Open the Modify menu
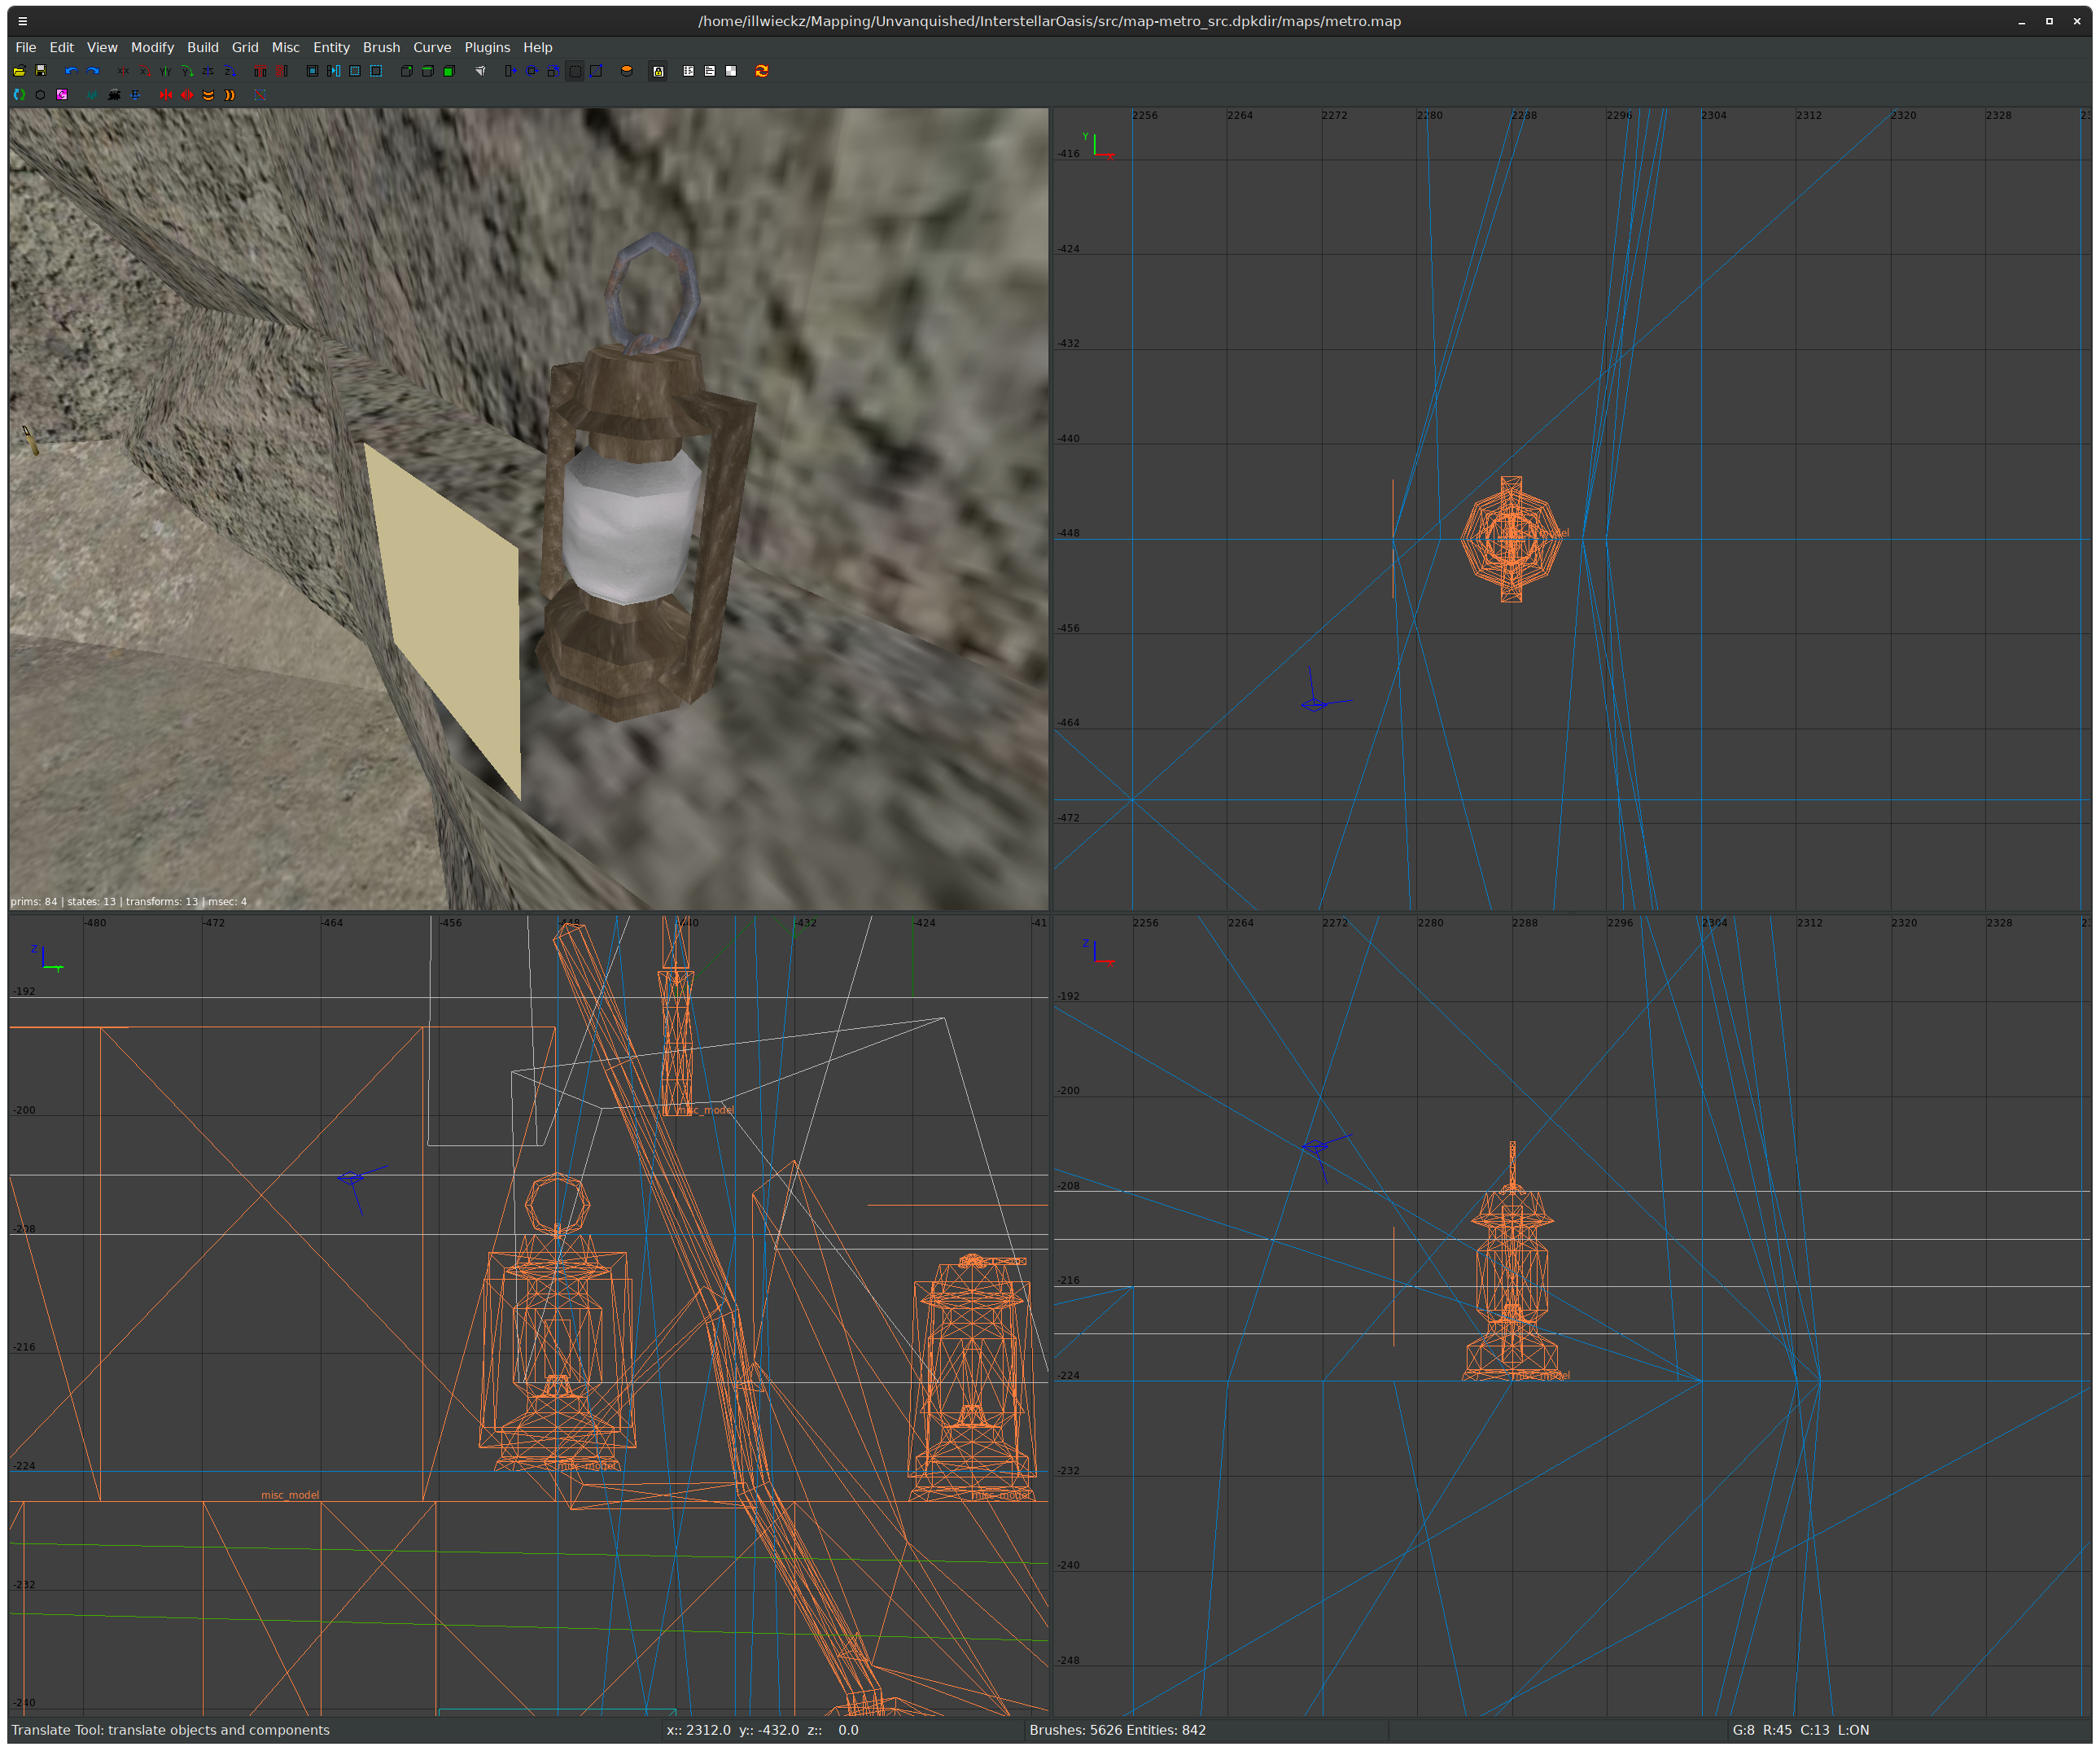 pos(152,47)
